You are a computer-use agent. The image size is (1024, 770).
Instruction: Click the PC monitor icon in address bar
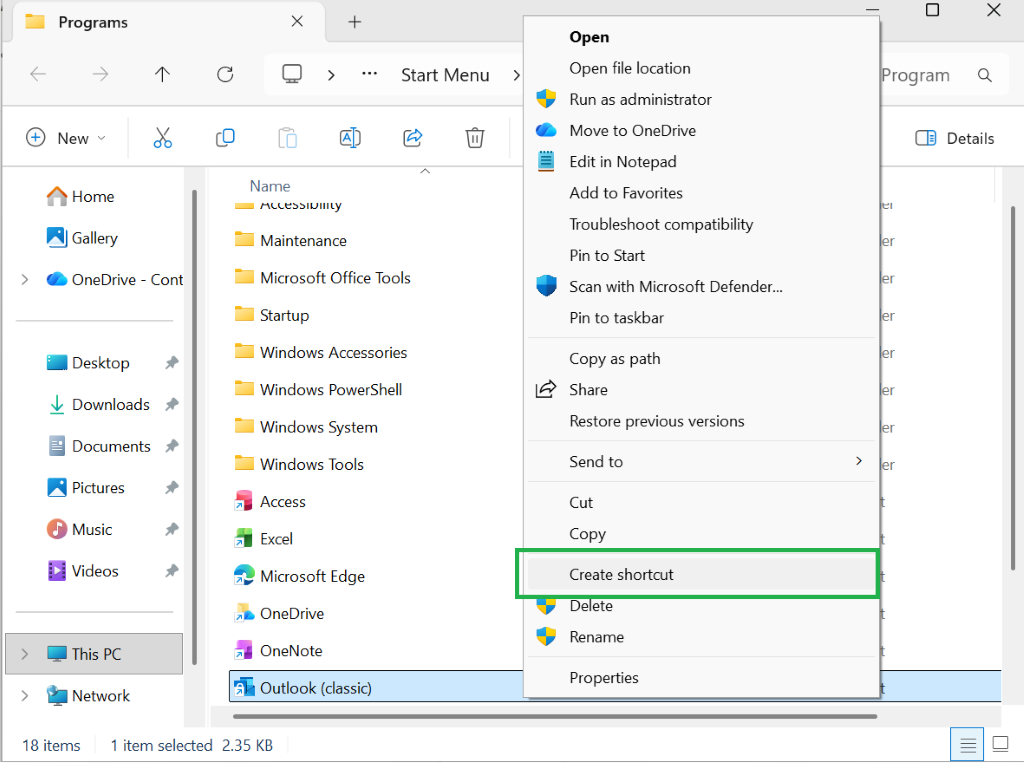pos(292,74)
